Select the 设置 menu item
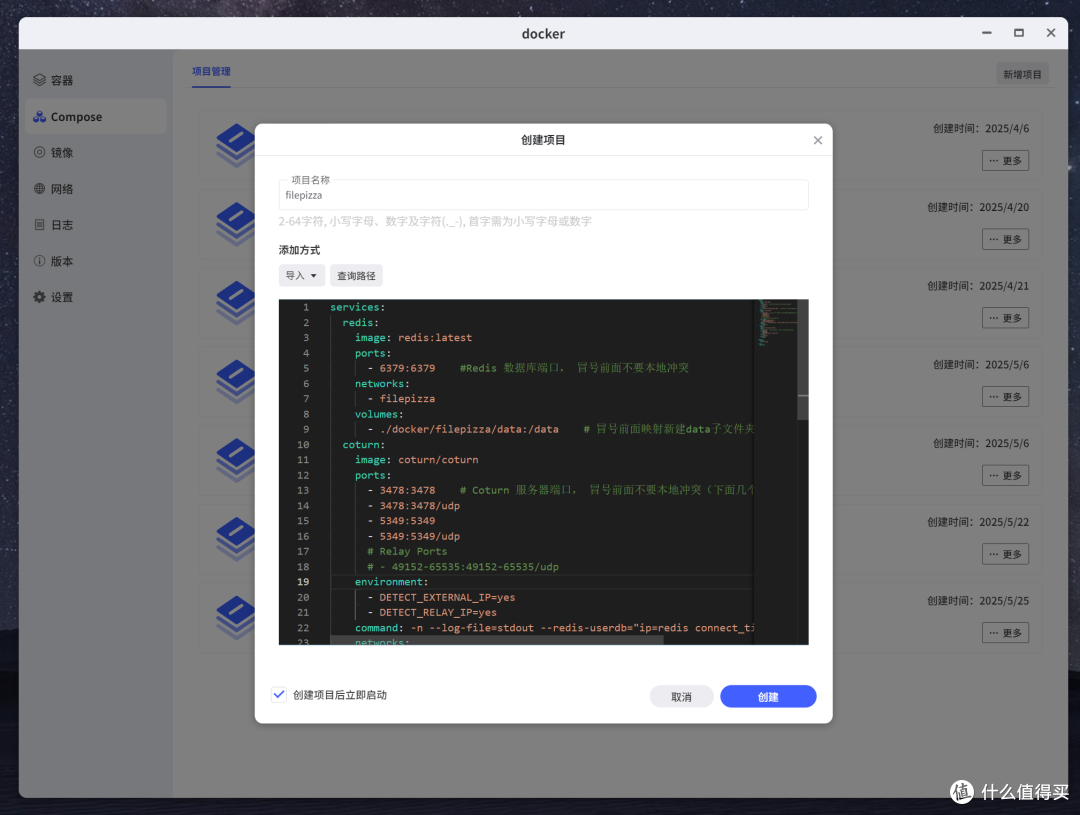Screen dimensions: 1080x815 click(x=96, y=297)
